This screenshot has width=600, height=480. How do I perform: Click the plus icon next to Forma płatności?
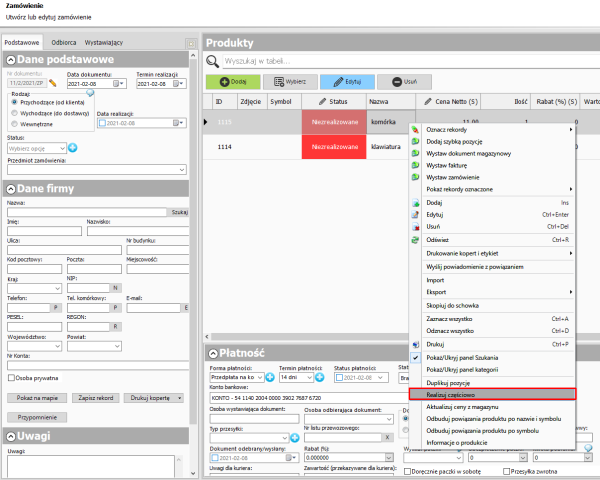click(x=270, y=377)
